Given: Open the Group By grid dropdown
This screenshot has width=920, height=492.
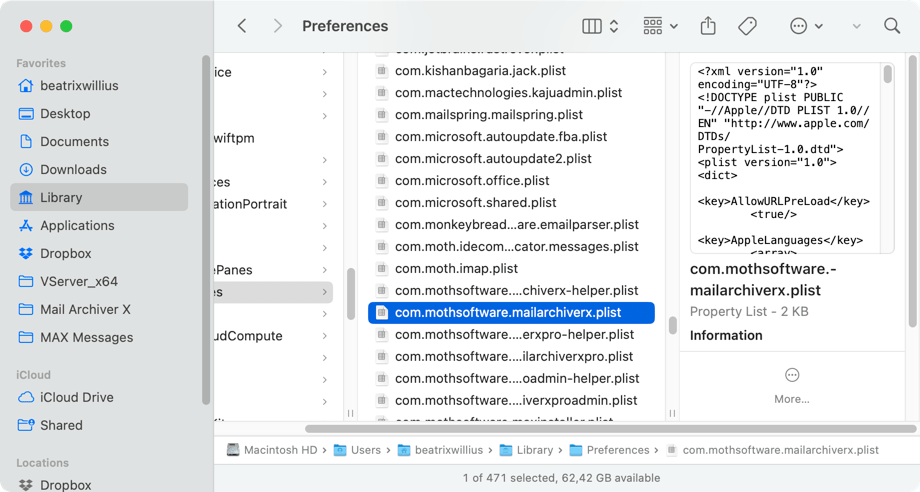Looking at the screenshot, I should point(660,26).
